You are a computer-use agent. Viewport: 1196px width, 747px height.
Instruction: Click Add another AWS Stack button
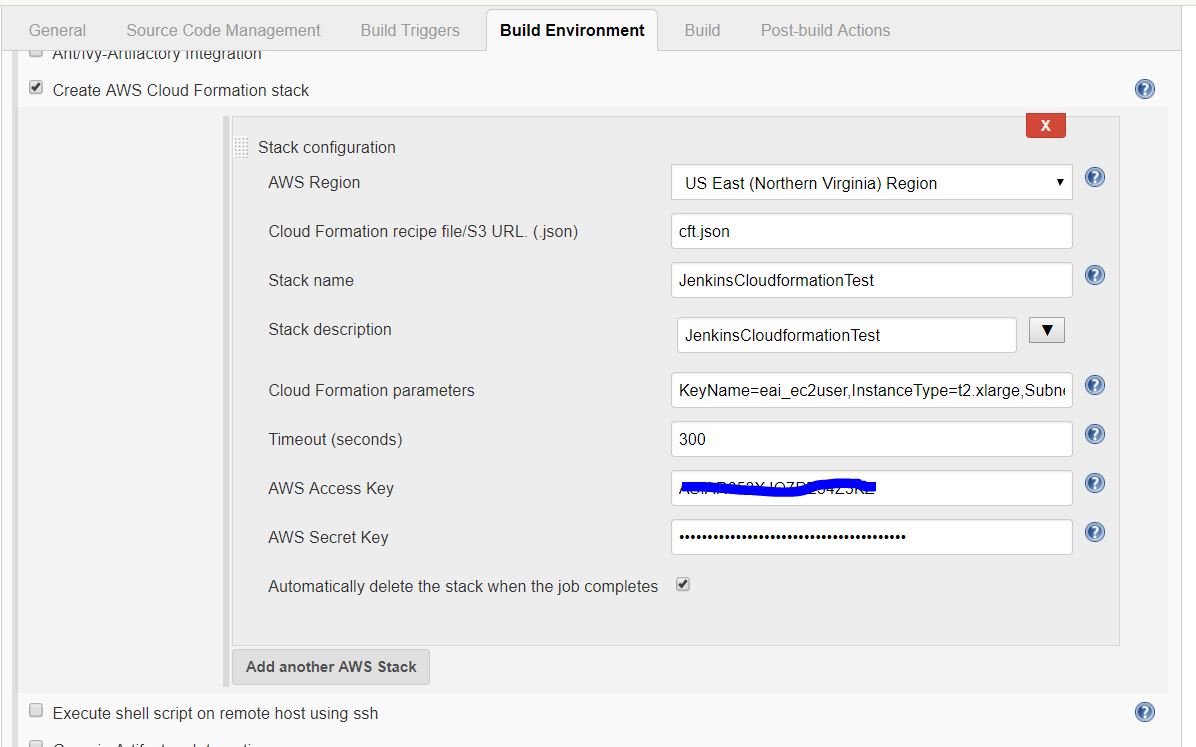pos(331,667)
